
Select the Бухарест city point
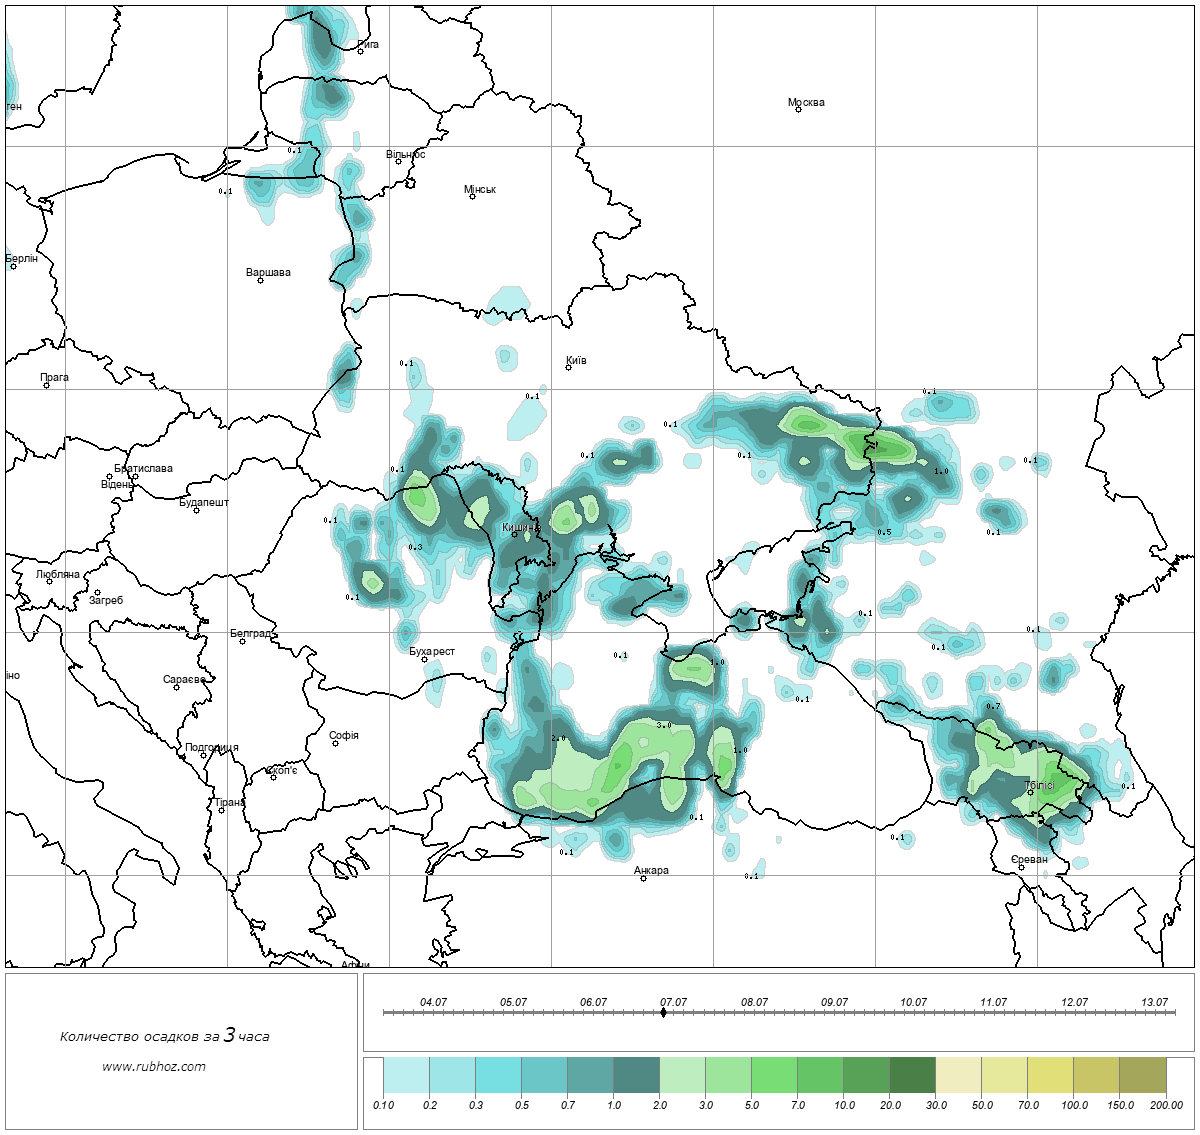425,659
